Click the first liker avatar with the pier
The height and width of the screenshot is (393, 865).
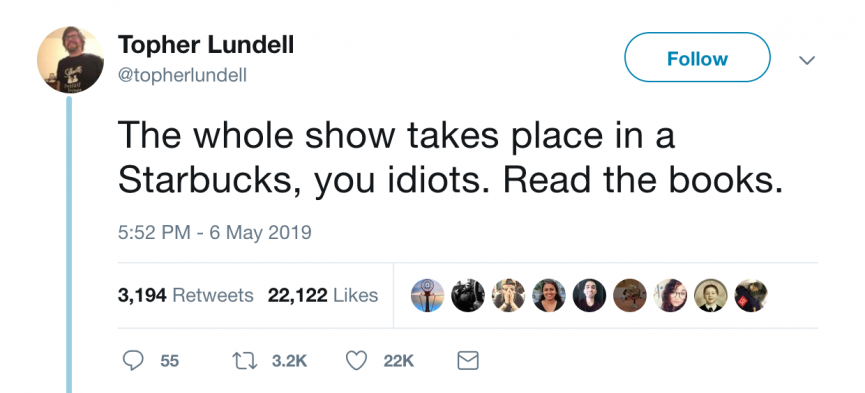pyautogui.click(x=428, y=295)
